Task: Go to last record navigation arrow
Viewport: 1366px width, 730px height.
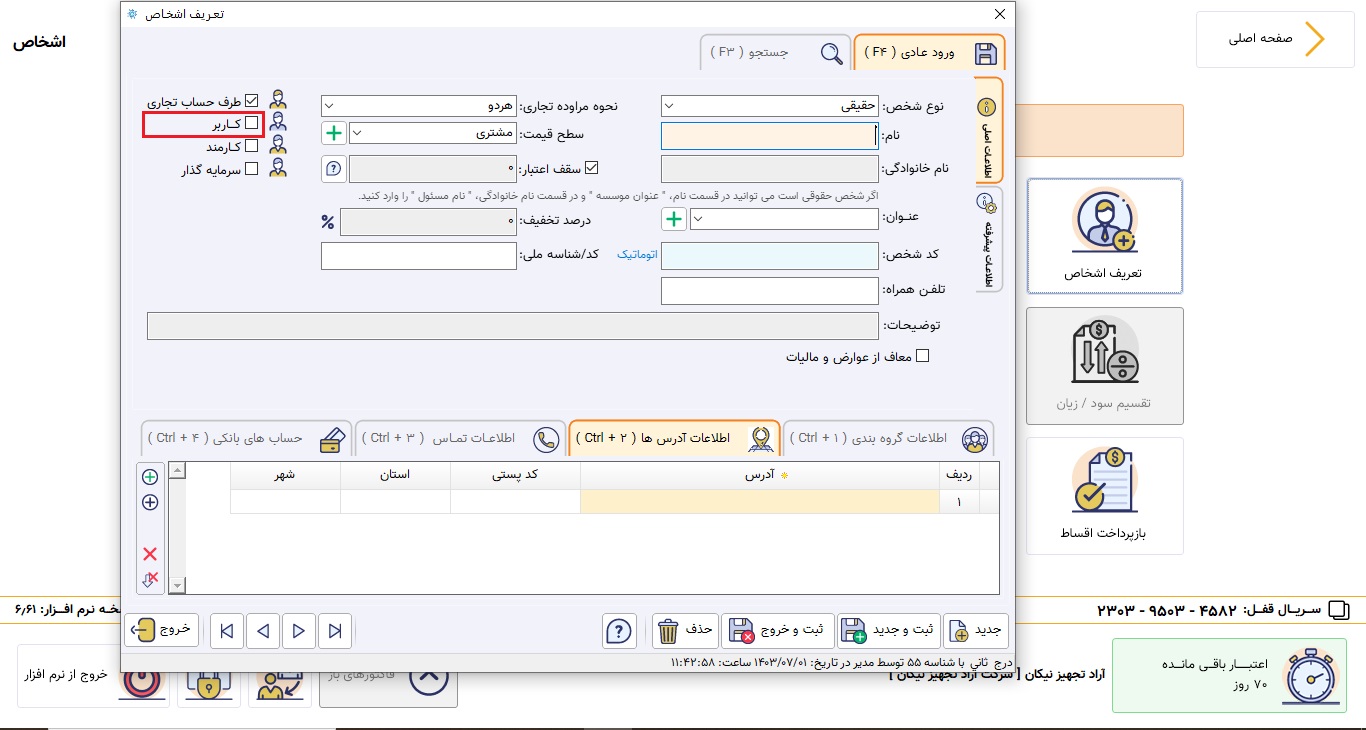Action: point(335,631)
